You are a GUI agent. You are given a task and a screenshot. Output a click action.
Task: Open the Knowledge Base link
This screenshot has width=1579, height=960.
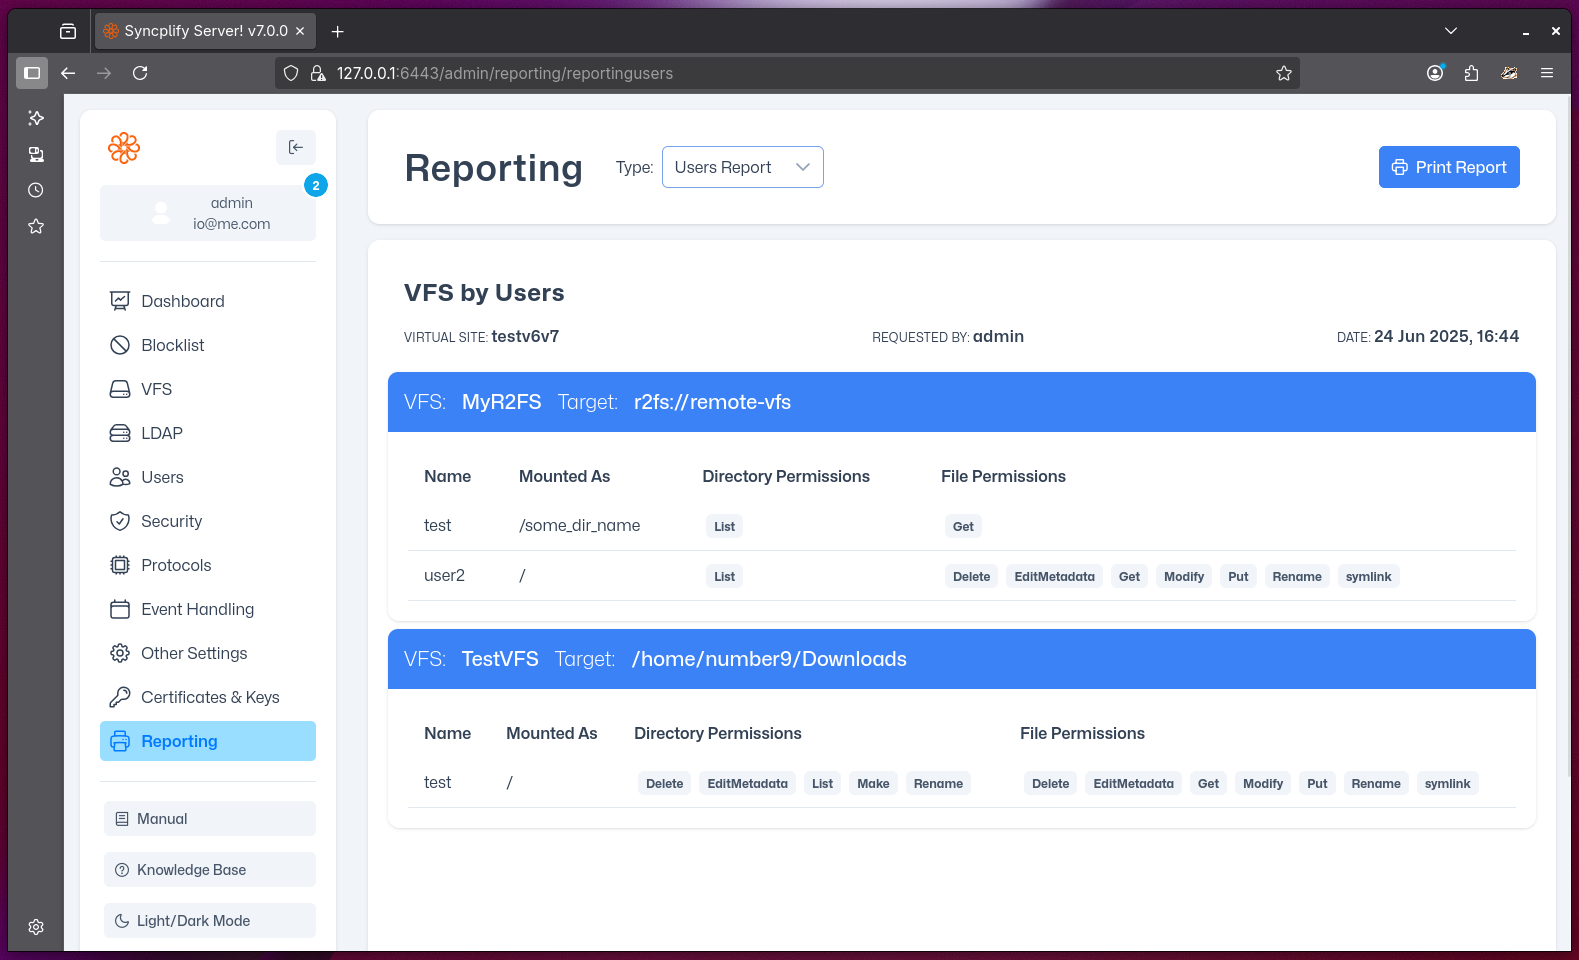pyautogui.click(x=210, y=870)
